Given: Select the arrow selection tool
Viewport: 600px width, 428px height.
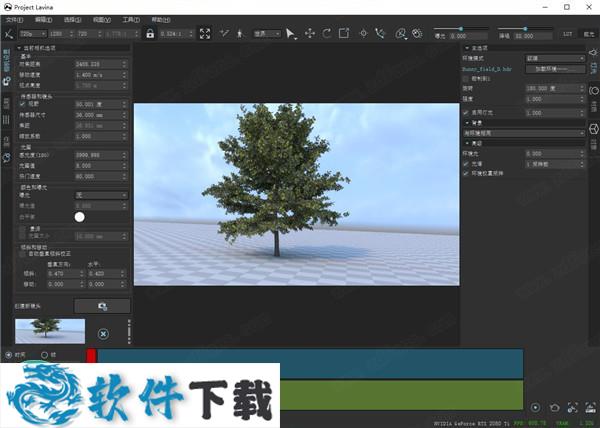Looking at the screenshot, I should 291,33.
